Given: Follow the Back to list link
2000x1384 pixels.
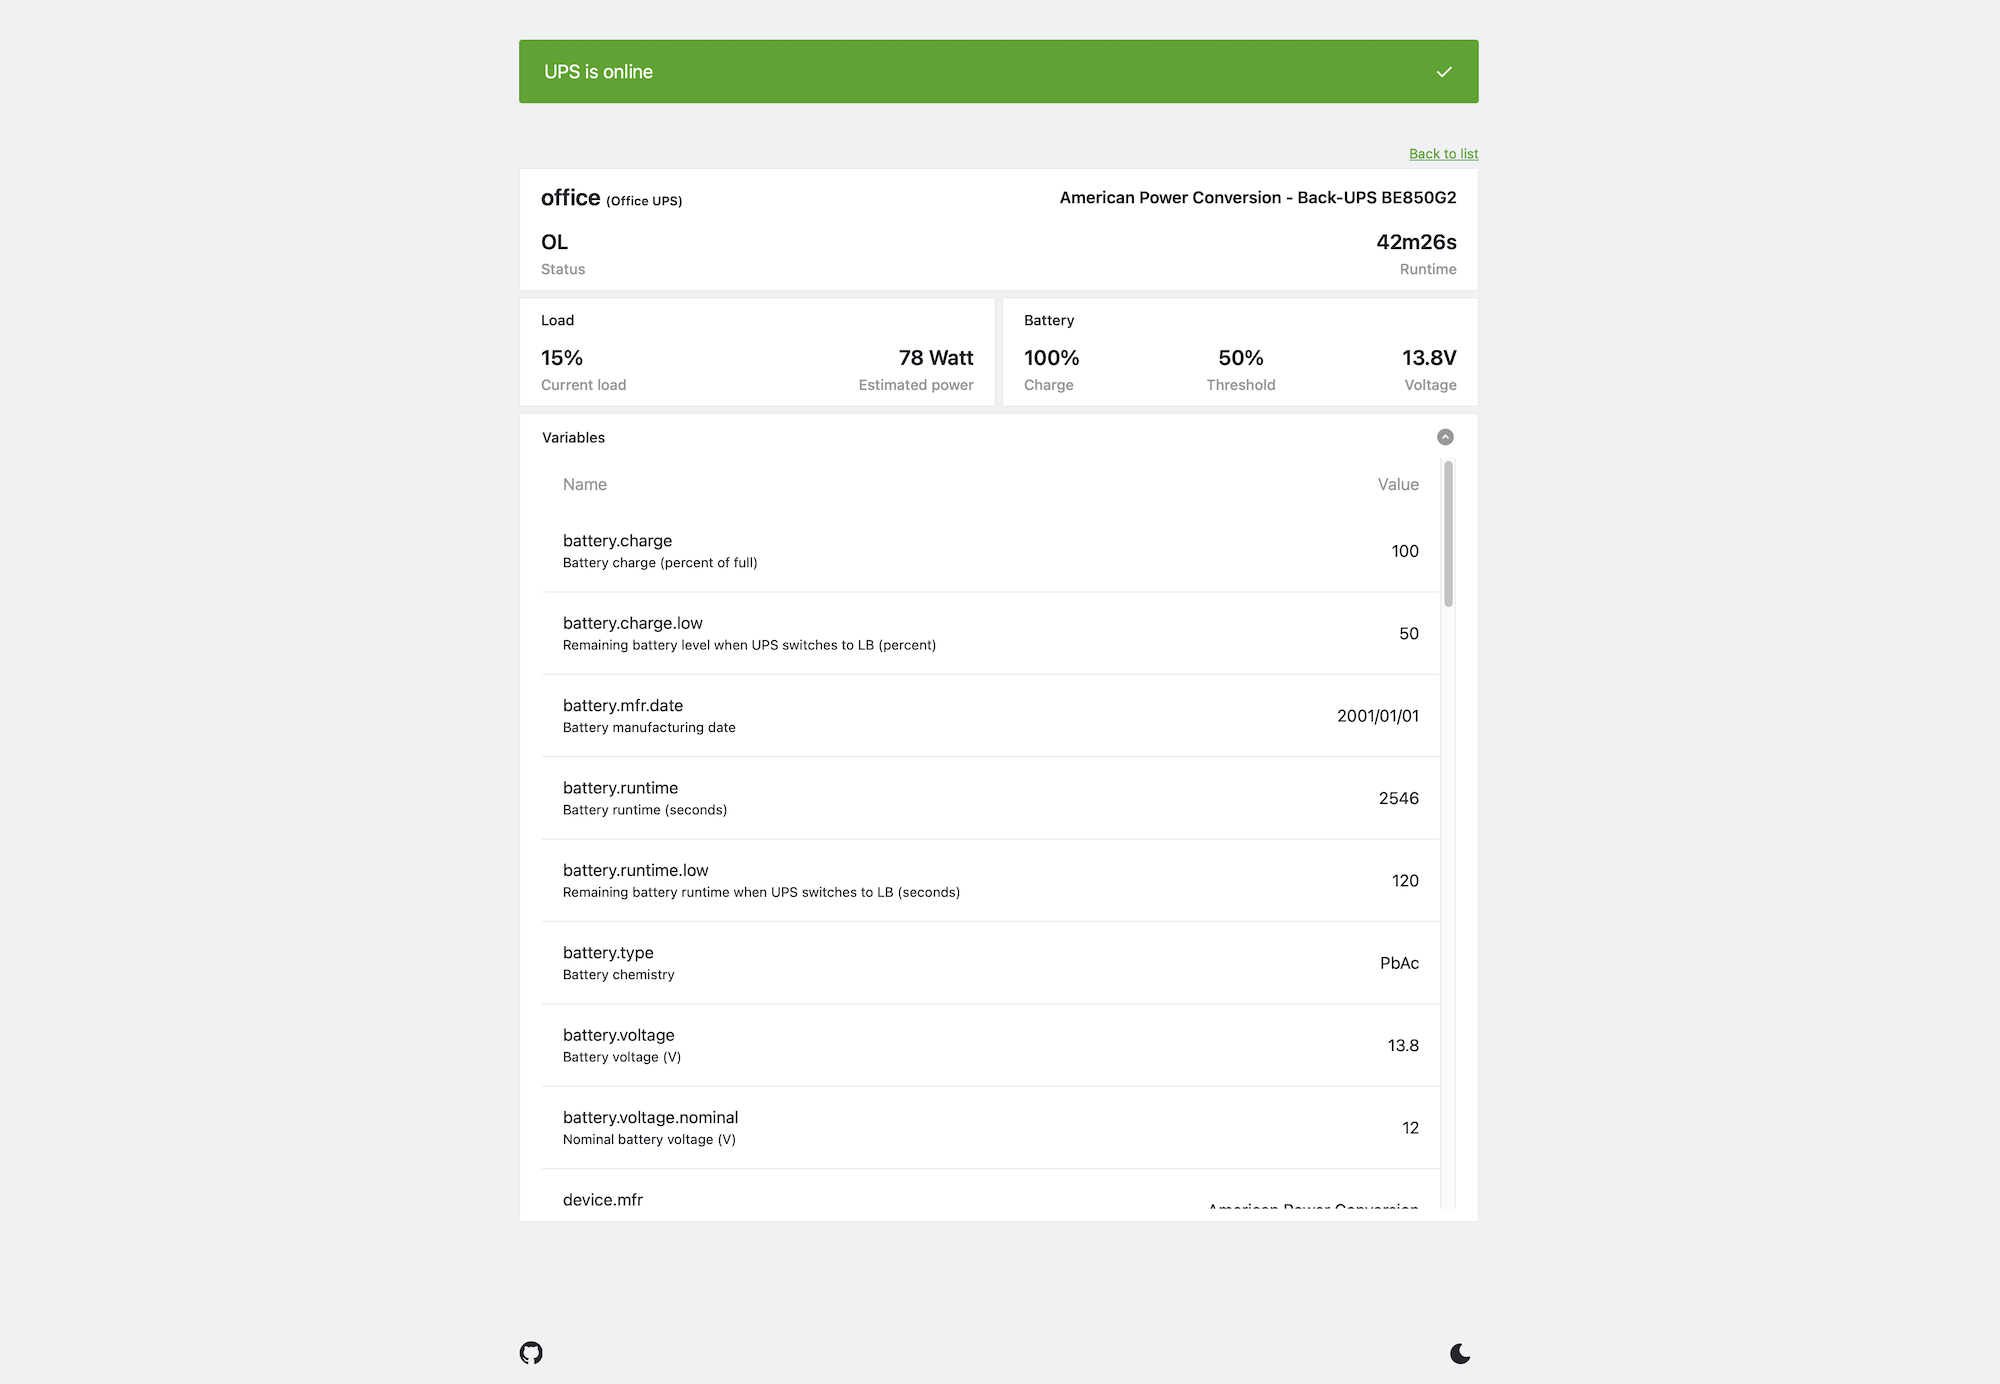Looking at the screenshot, I should tap(1443, 154).
